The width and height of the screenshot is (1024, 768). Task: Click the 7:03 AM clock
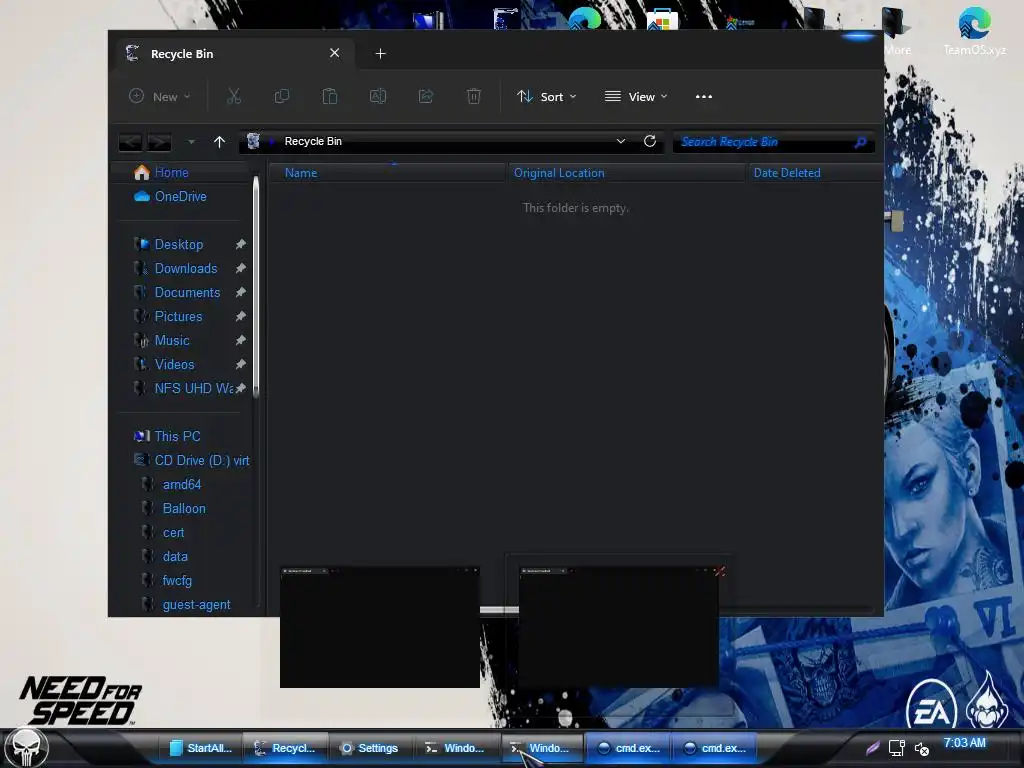click(965, 743)
